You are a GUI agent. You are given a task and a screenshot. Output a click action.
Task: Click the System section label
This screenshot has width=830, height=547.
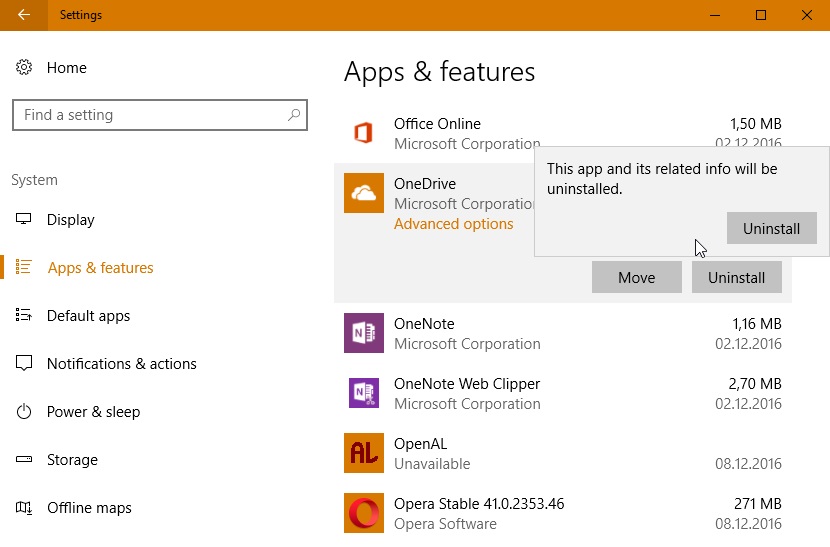pos(34,180)
